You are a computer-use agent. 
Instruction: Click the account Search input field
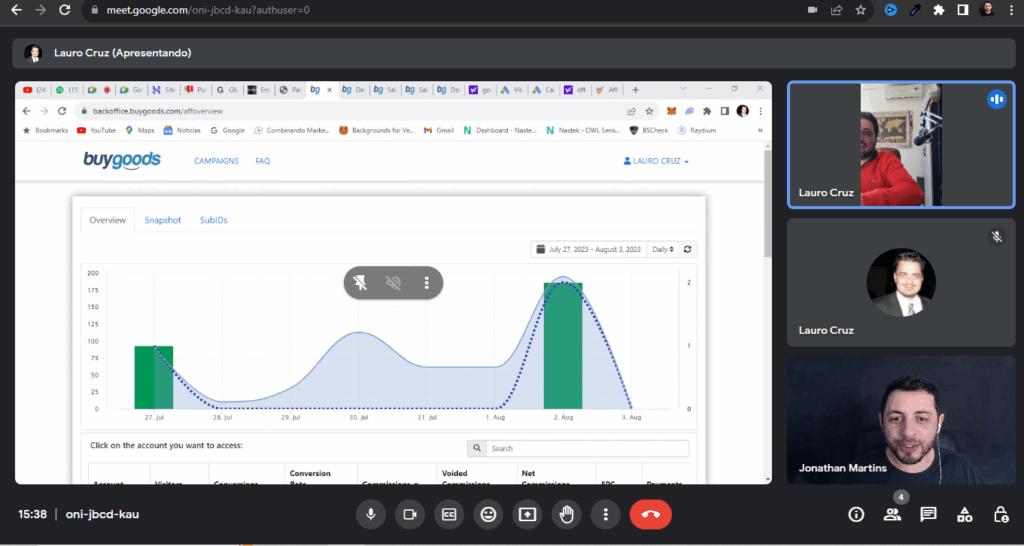(x=587, y=449)
